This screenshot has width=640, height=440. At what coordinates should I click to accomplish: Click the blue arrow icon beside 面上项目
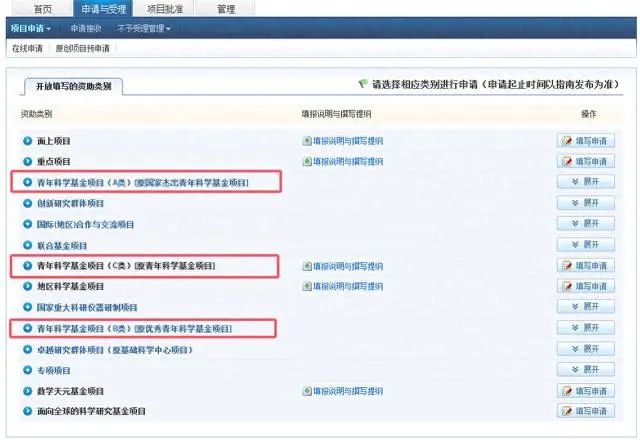(28, 141)
